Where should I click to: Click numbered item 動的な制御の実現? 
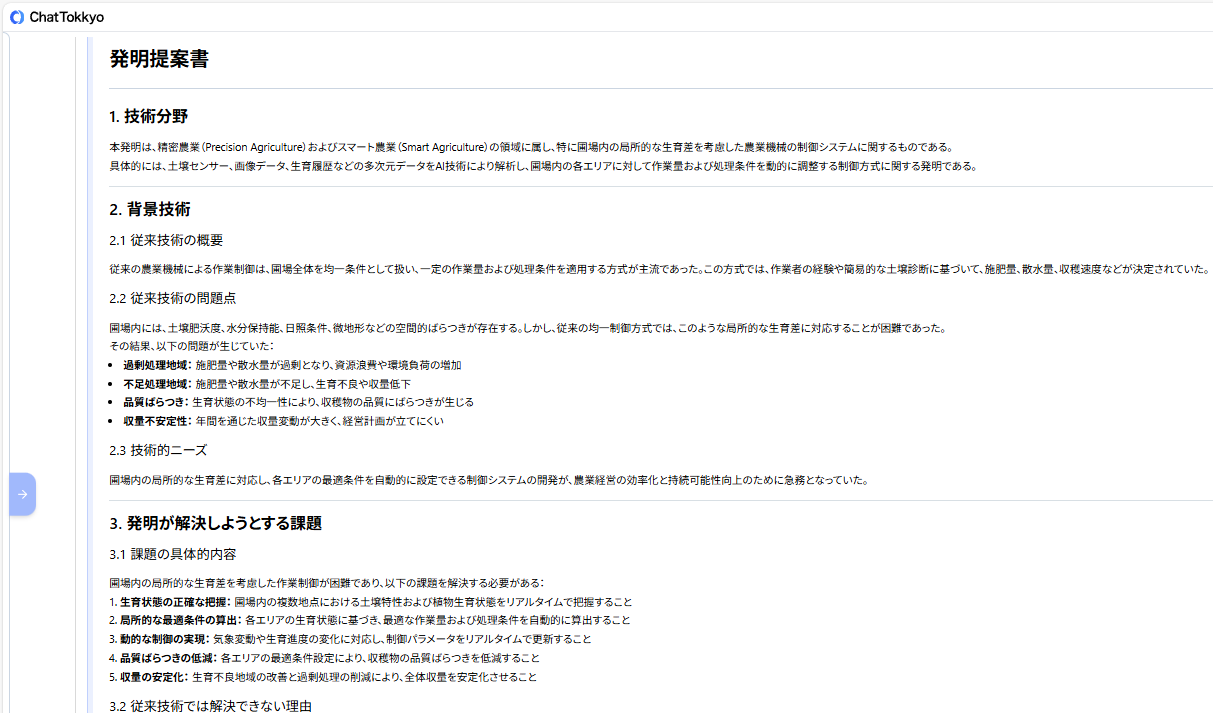[x=164, y=639]
